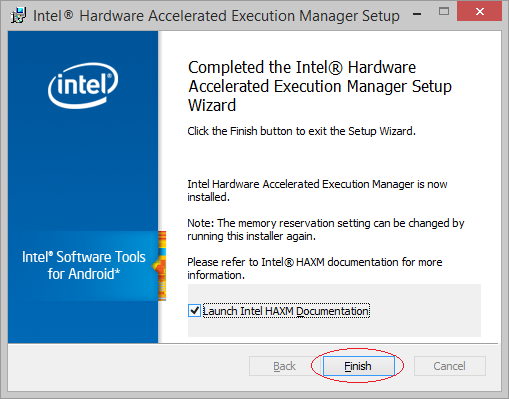
Task: Close the setup window with the red X
Action: point(480,12)
